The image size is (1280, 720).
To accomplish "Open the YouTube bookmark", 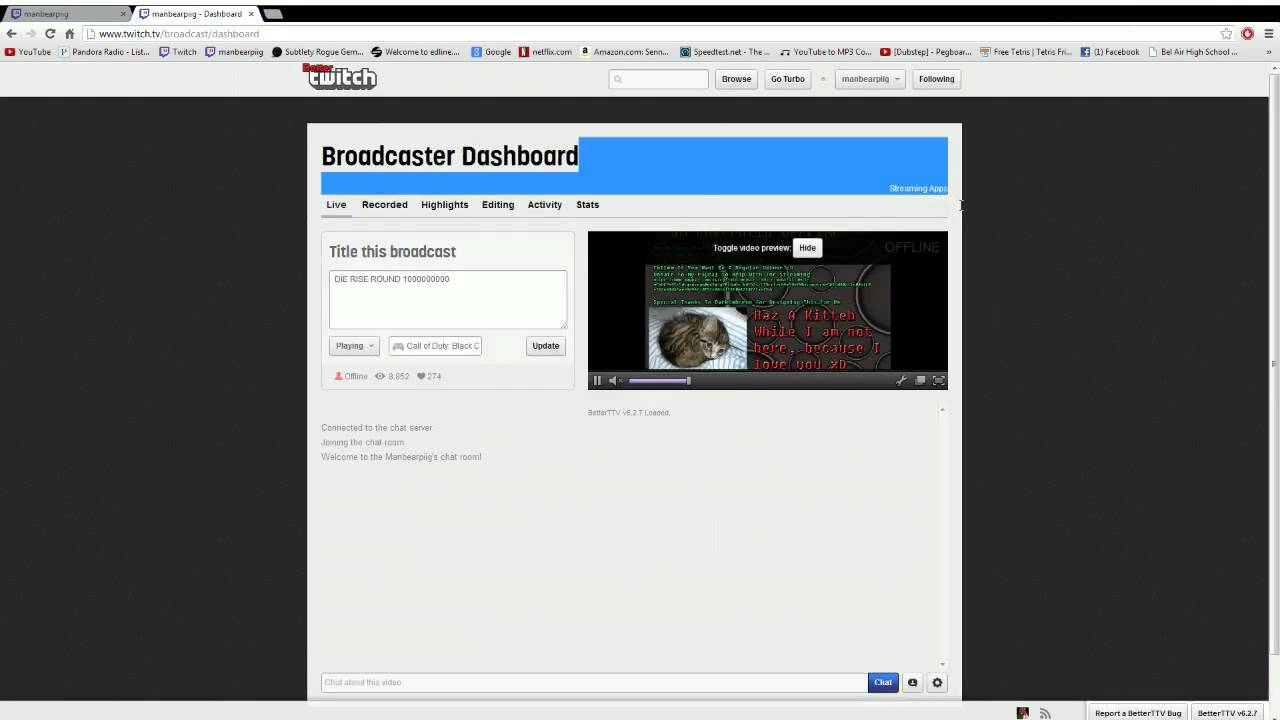I will coord(28,52).
